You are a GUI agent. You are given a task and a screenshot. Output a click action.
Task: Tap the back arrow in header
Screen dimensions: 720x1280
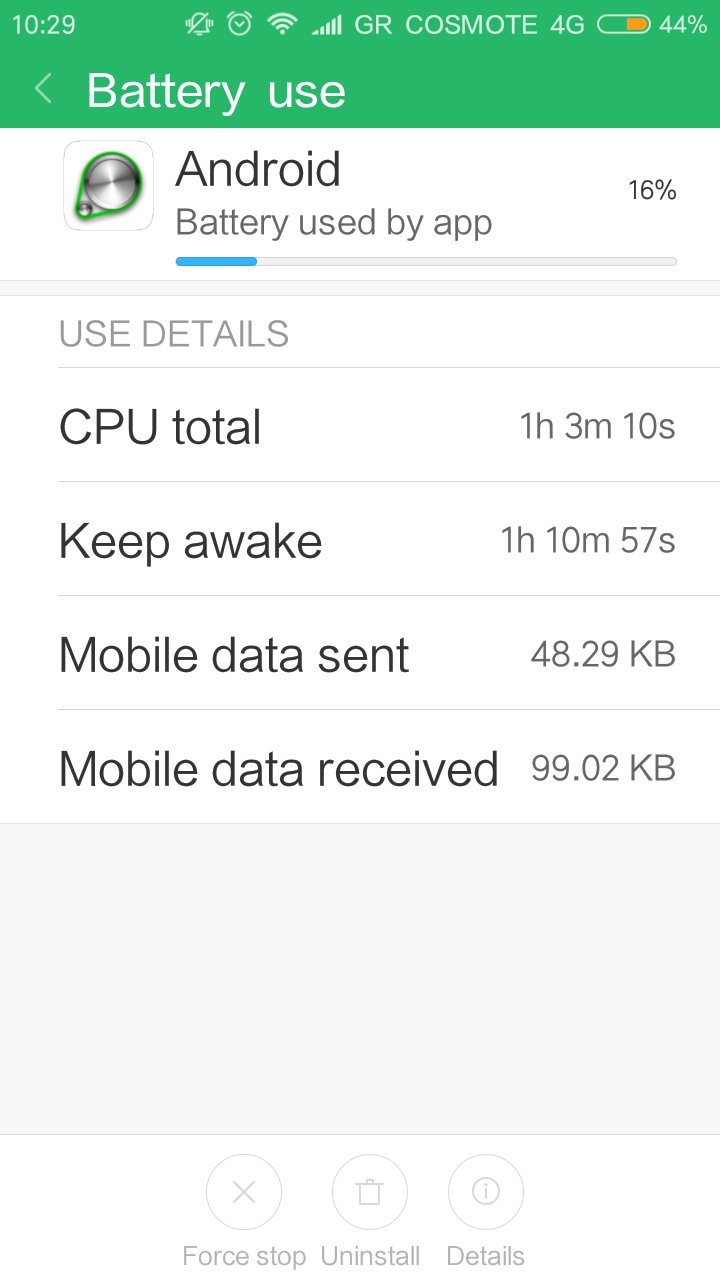point(43,90)
